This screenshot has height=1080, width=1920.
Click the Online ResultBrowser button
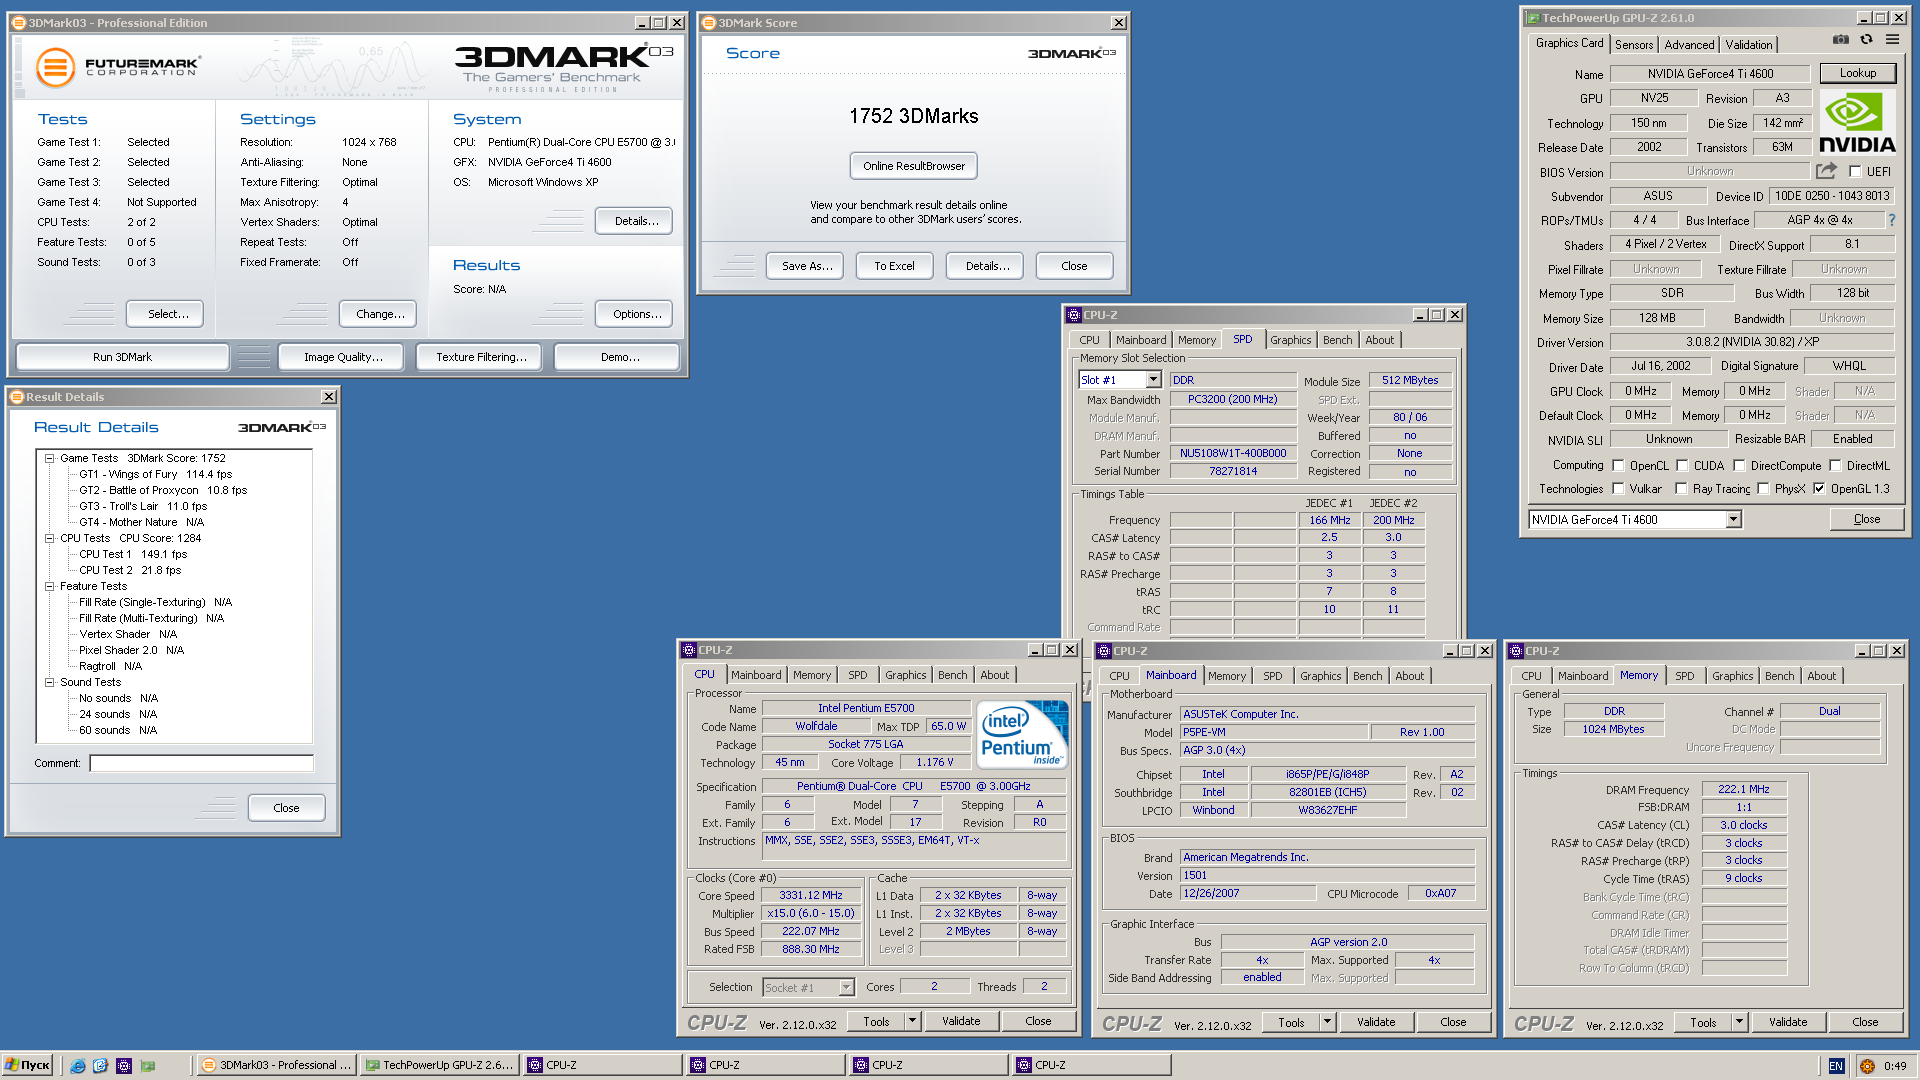click(914, 166)
